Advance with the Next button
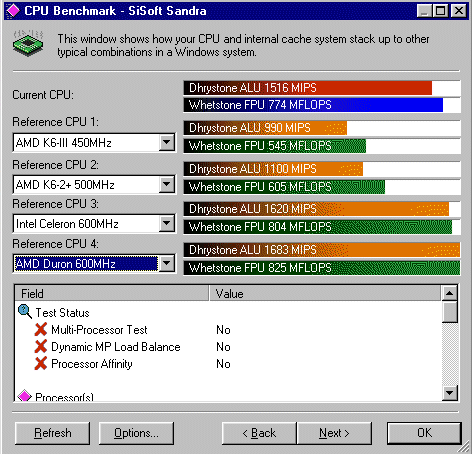Image resolution: width=472 pixels, height=454 pixels. click(x=334, y=433)
